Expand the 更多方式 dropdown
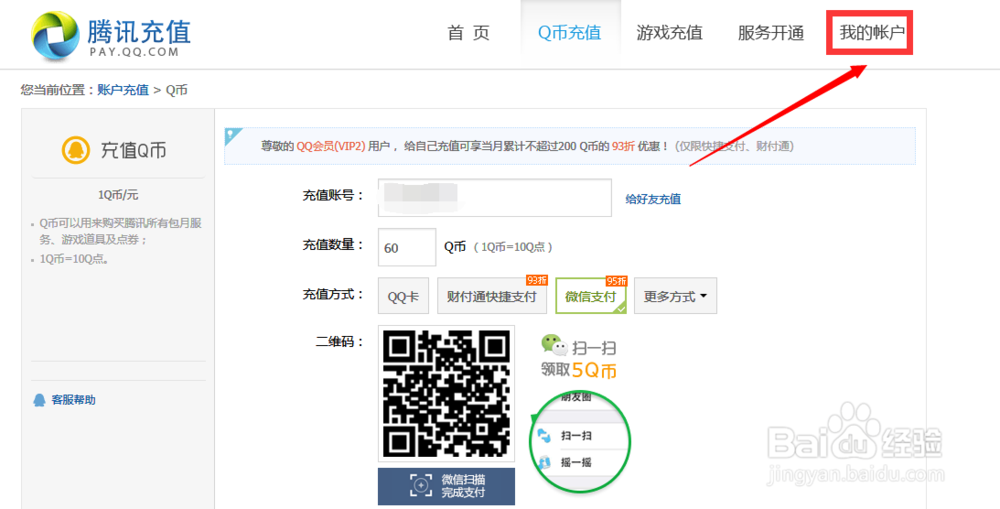The width and height of the screenshot is (1000, 509). (x=675, y=297)
